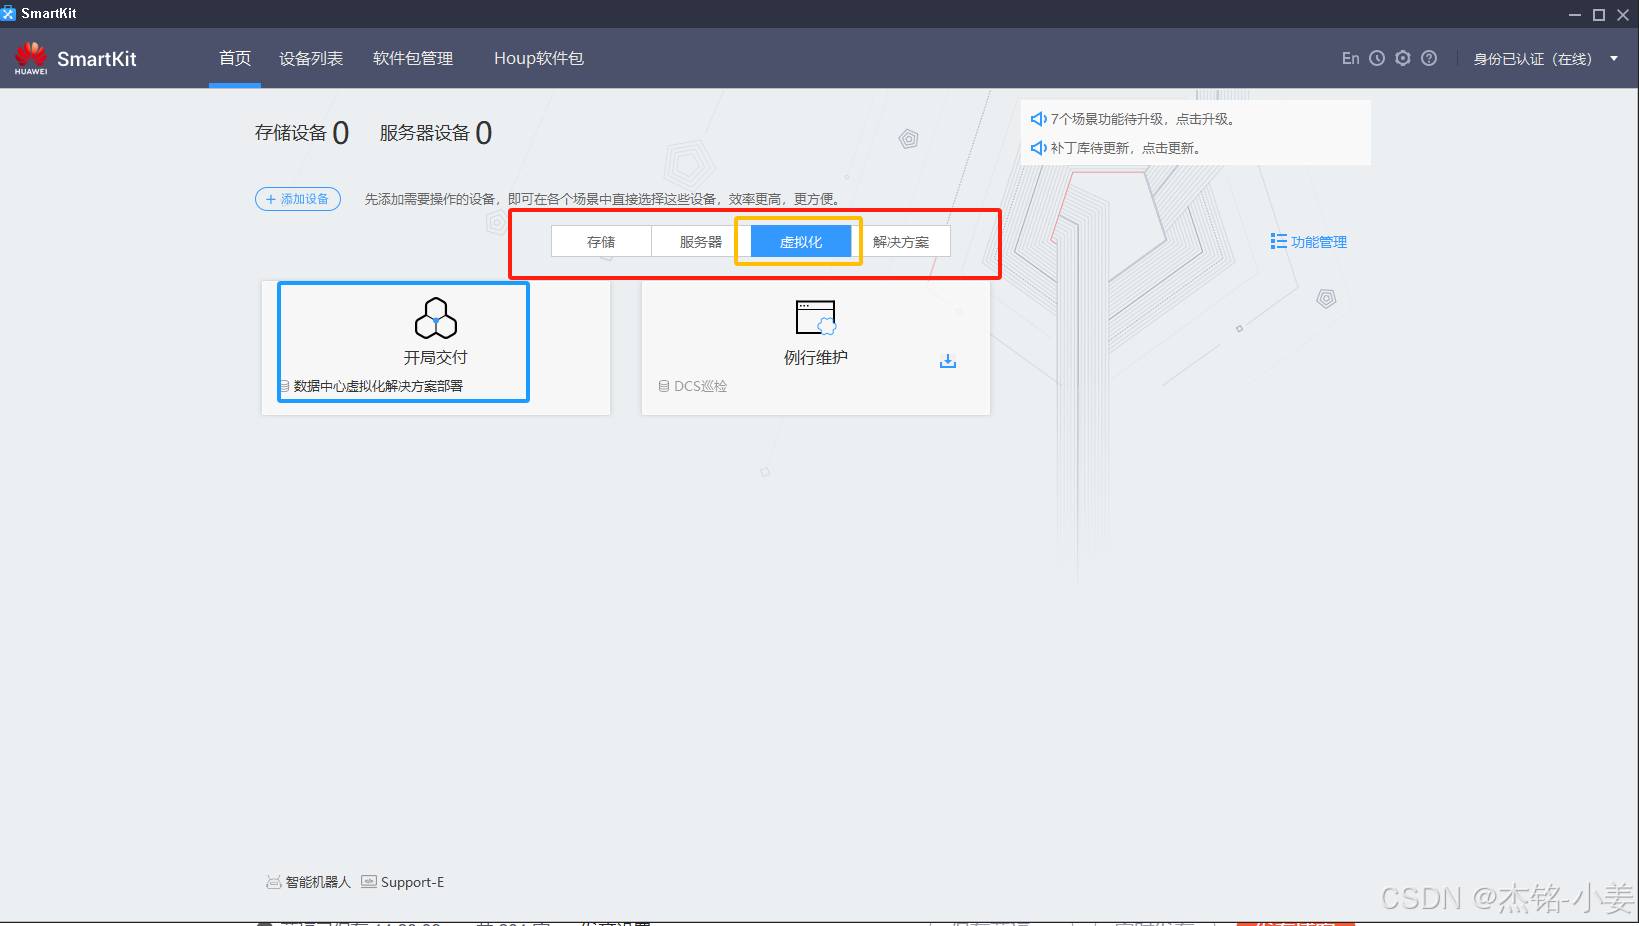Open the 例行维护 card icon
This screenshot has width=1639, height=926.
coord(816,318)
